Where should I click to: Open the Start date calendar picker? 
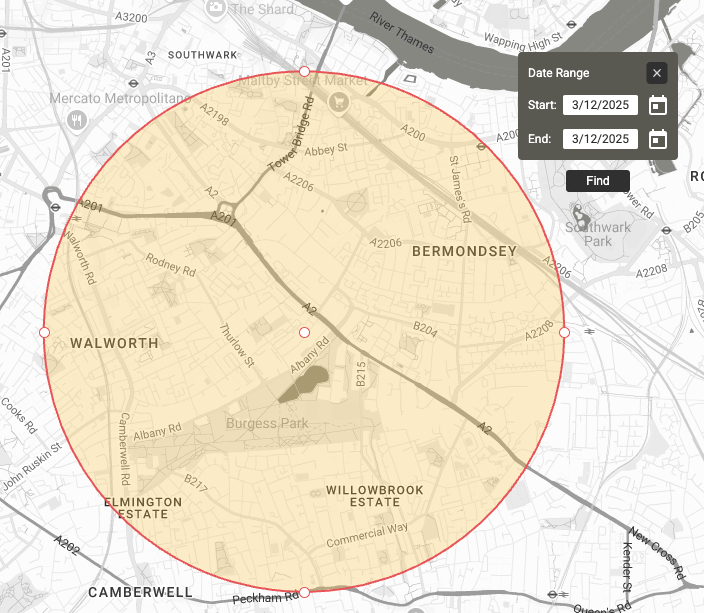click(657, 105)
